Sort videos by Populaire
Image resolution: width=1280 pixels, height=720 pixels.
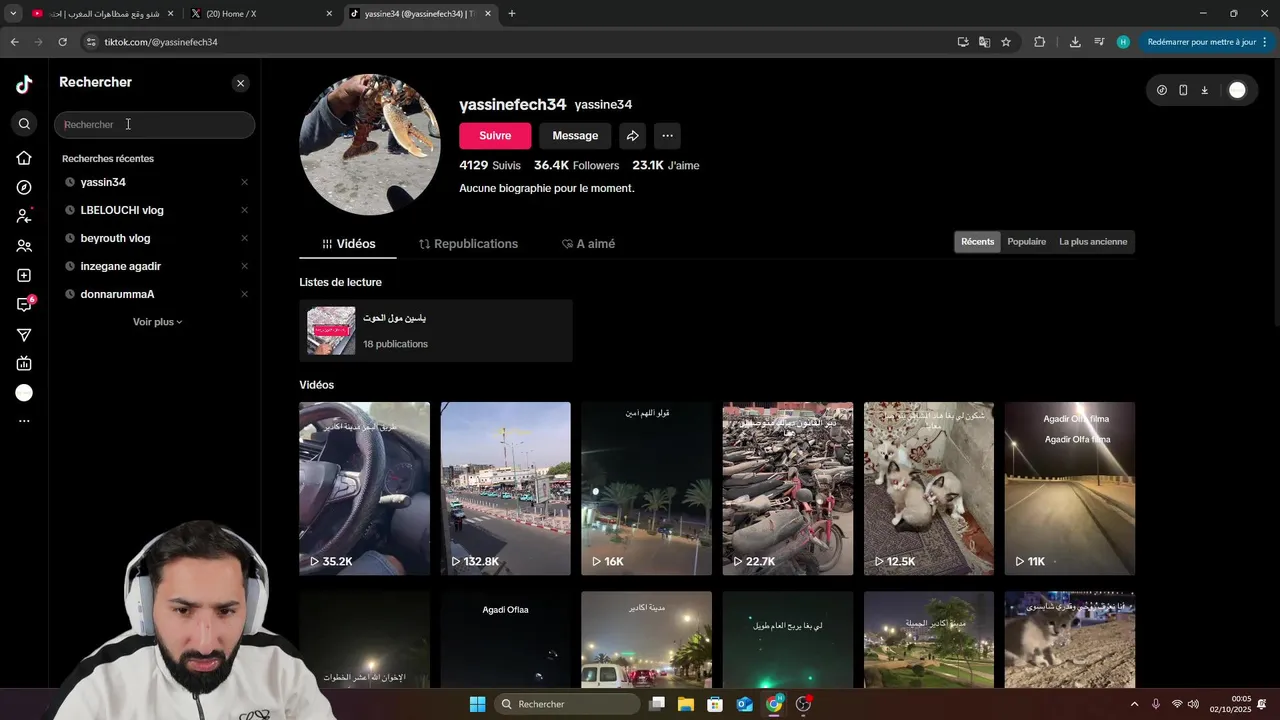[x=1026, y=242]
